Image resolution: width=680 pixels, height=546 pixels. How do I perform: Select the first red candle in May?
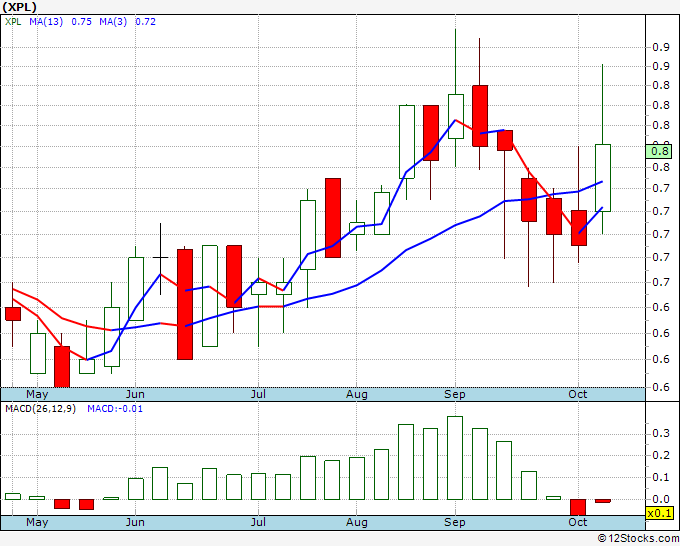[13, 313]
